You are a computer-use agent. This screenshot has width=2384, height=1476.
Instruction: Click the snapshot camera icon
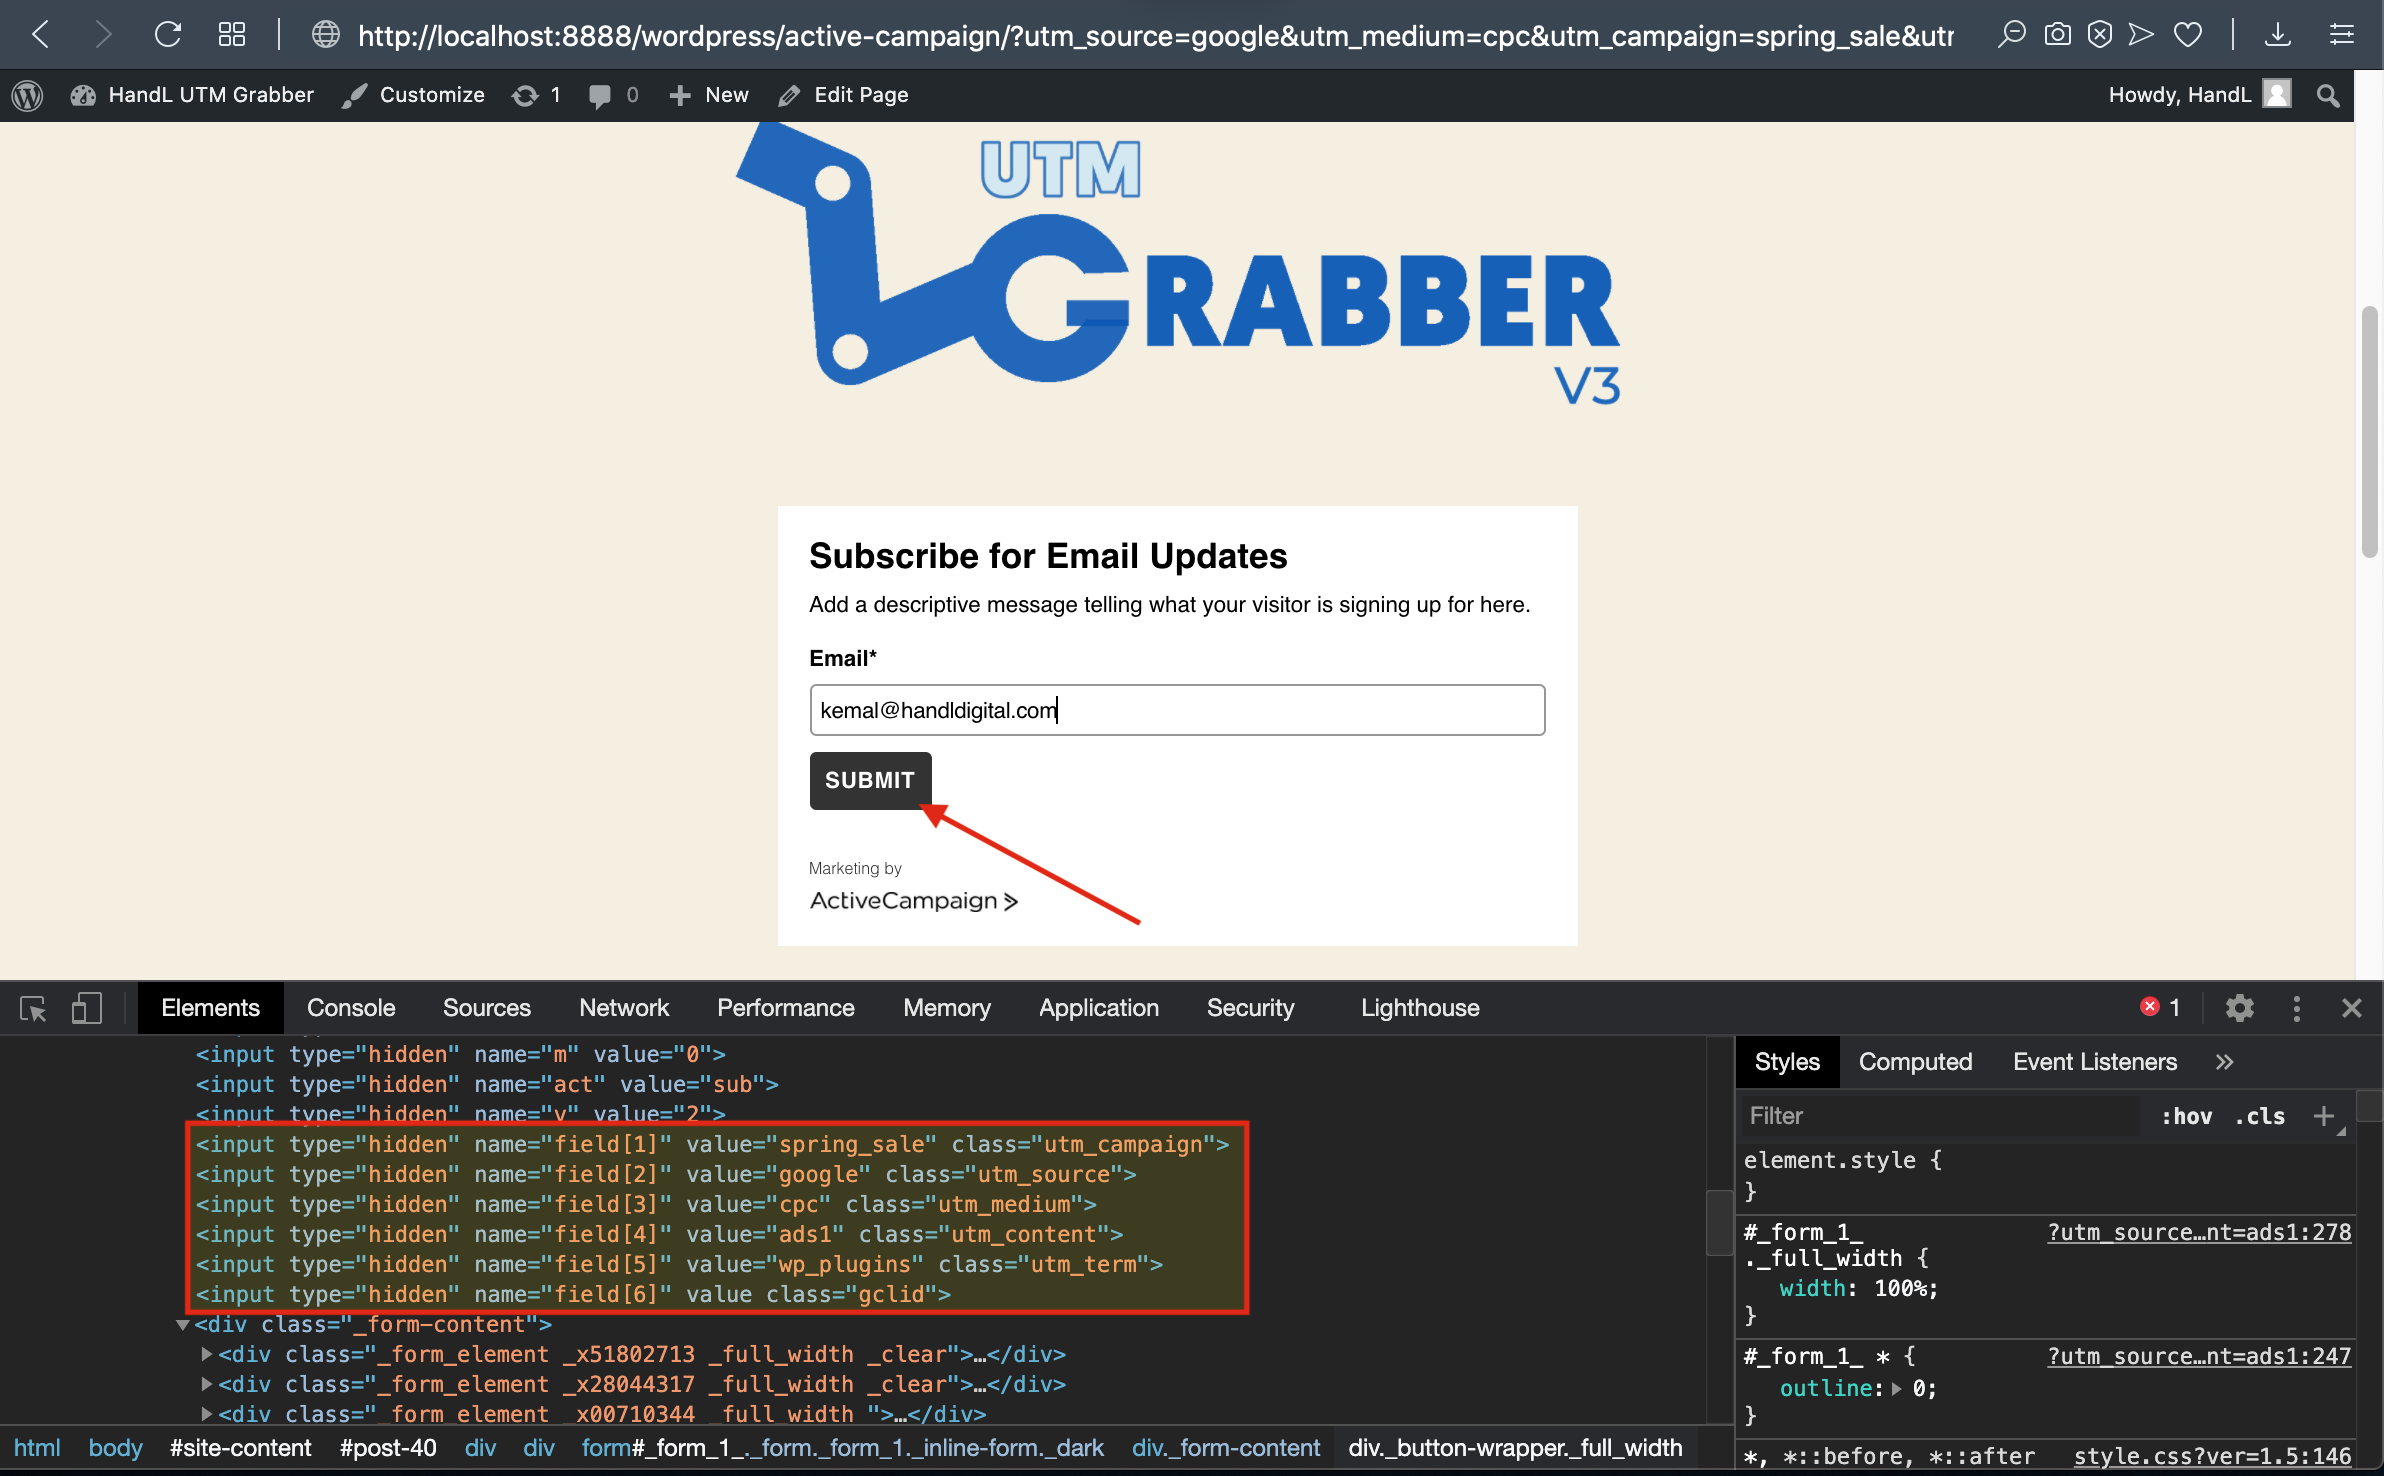coord(2057,35)
